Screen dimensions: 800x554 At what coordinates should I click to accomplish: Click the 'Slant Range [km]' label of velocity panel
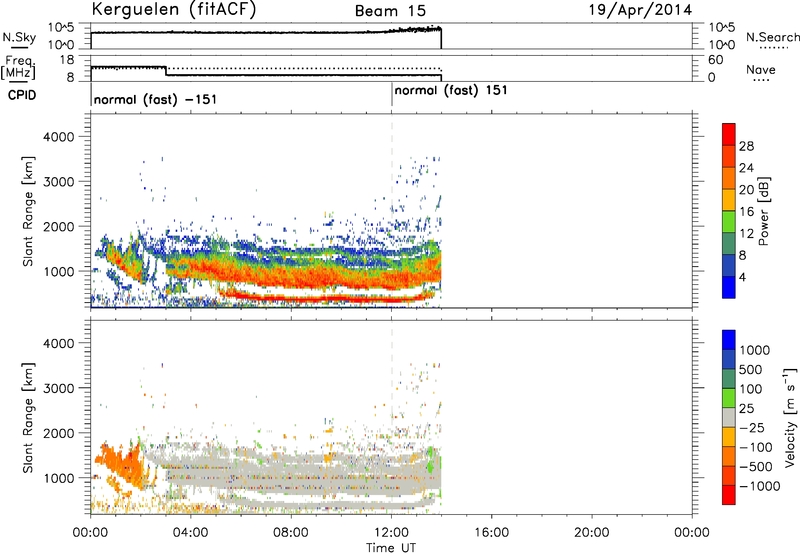coord(28,418)
